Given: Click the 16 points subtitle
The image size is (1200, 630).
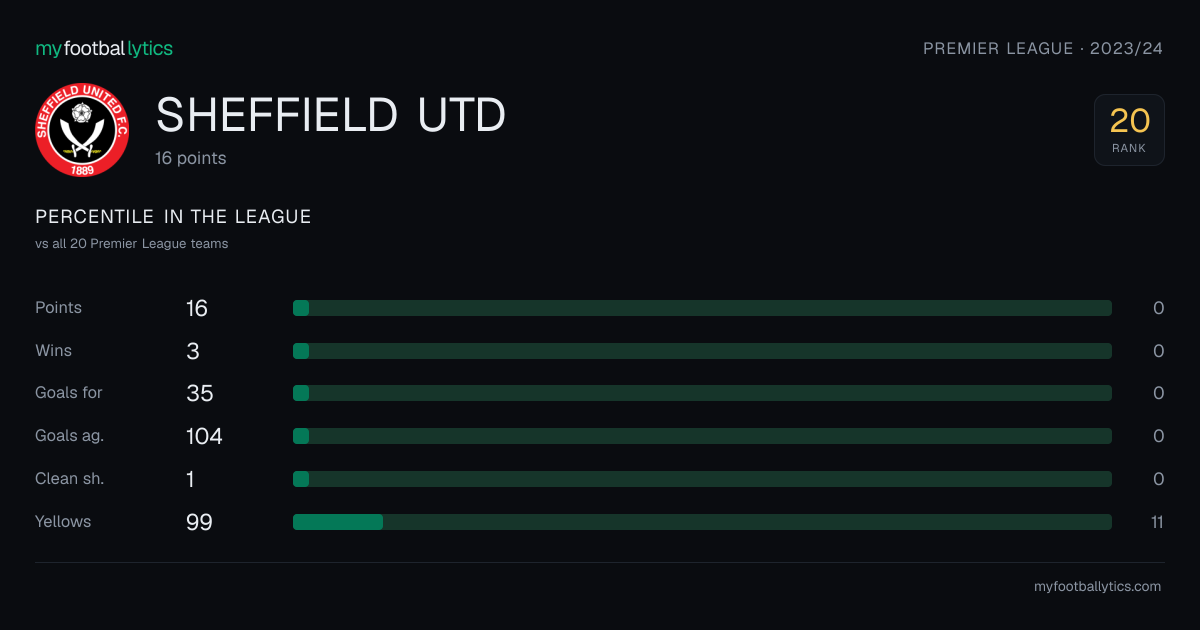Looking at the screenshot, I should pos(191,158).
